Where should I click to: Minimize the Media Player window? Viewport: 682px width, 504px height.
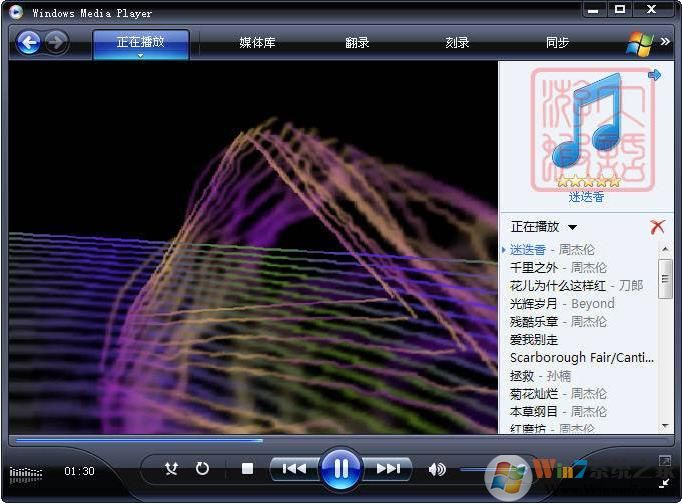pos(593,10)
